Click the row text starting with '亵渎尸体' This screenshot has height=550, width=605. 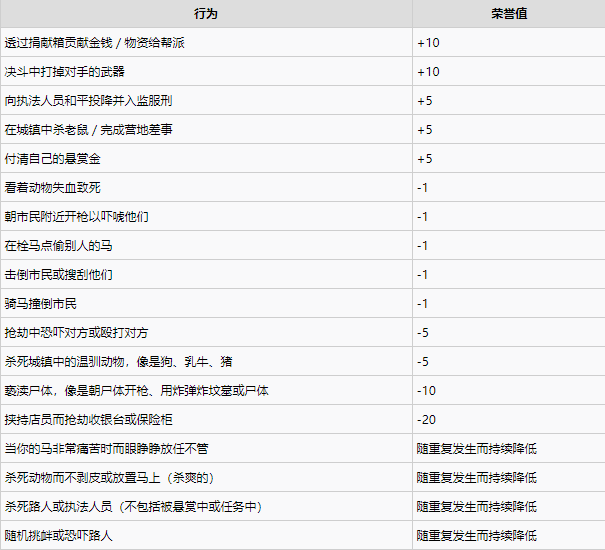click(x=137, y=391)
